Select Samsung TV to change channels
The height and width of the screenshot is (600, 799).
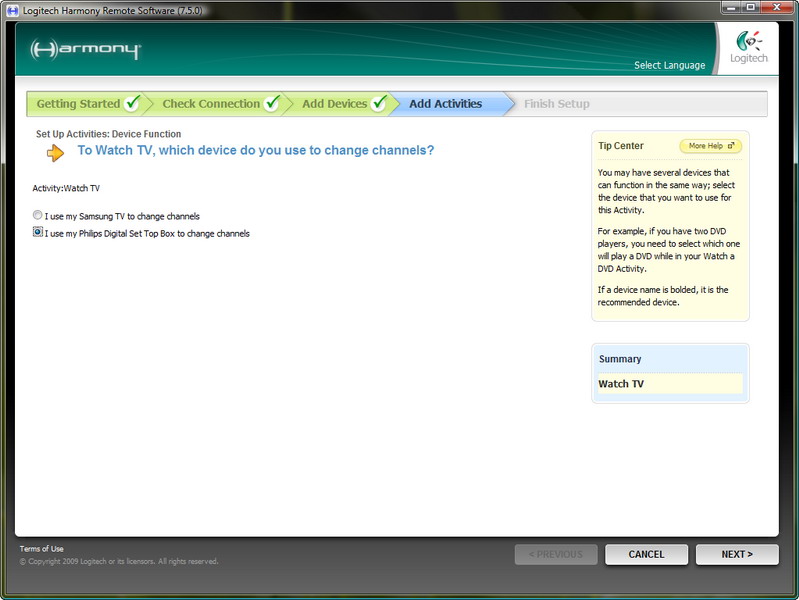(38, 216)
